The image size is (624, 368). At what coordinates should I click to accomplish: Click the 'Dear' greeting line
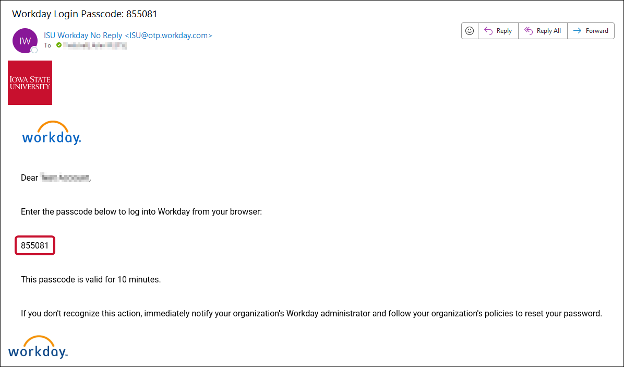tap(56, 178)
